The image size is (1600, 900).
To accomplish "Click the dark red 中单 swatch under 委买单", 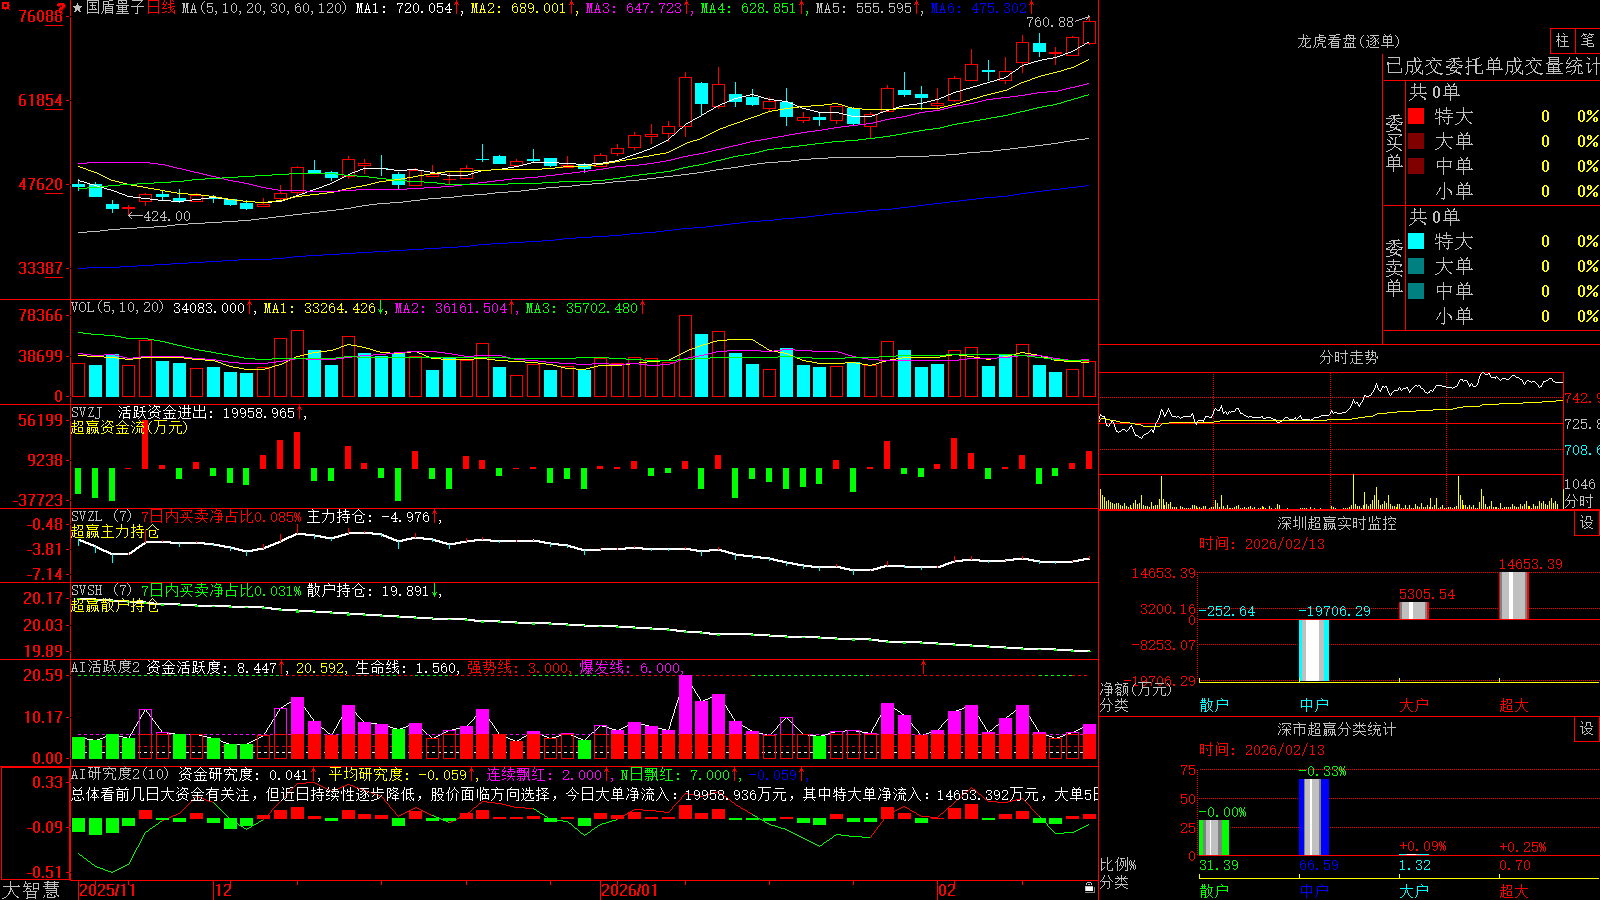I will pos(1416,166).
